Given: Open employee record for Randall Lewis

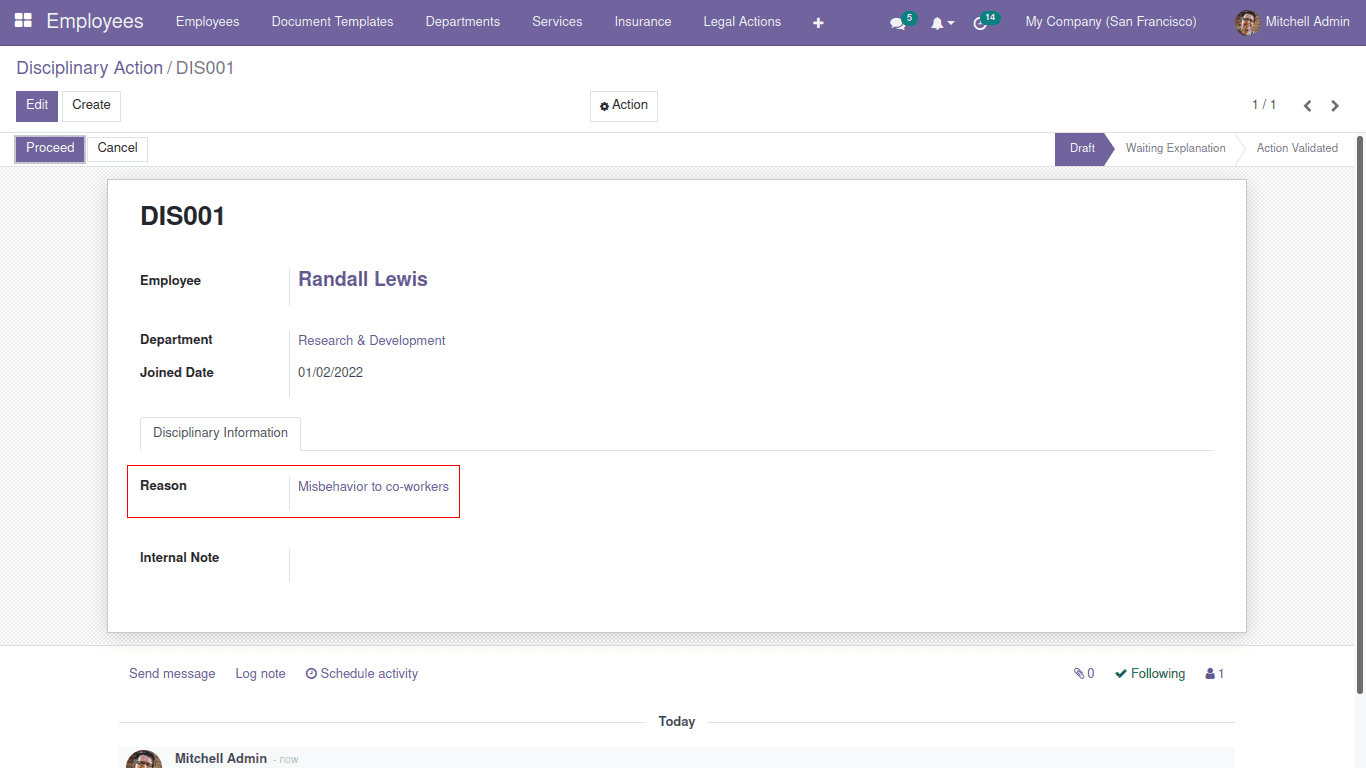Looking at the screenshot, I should (362, 279).
